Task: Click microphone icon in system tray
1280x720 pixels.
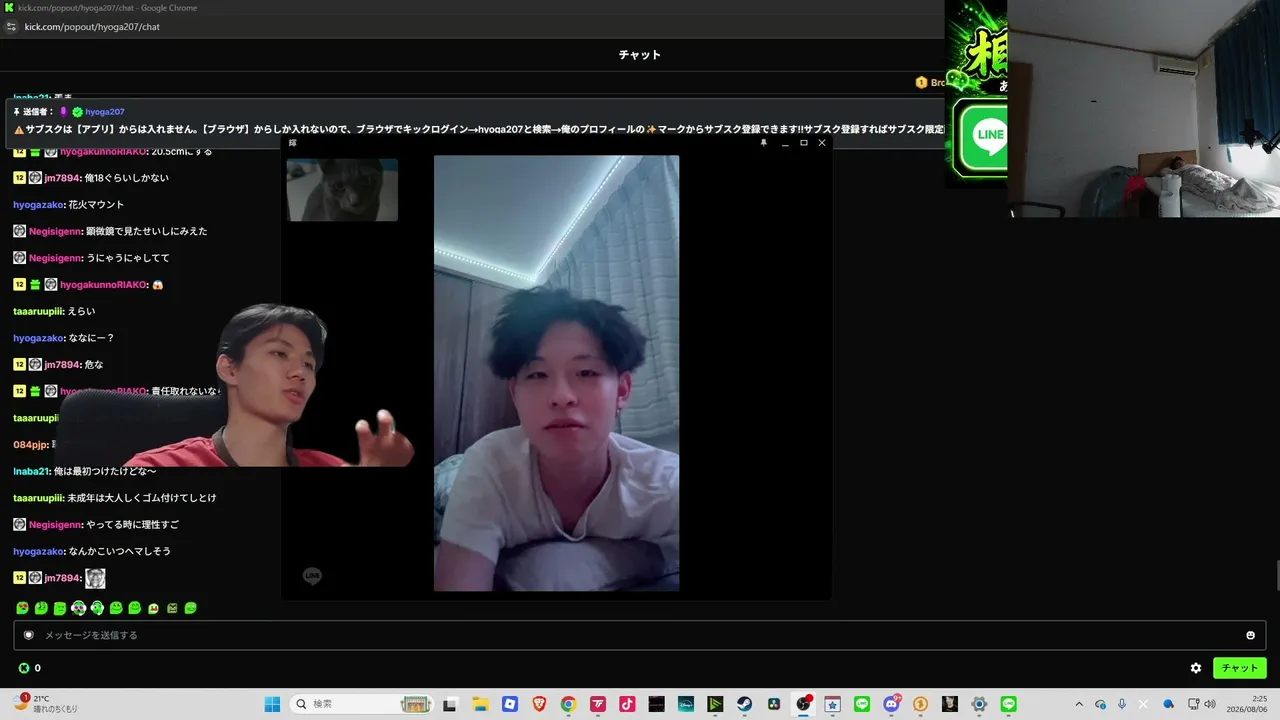Action: coord(1122,704)
